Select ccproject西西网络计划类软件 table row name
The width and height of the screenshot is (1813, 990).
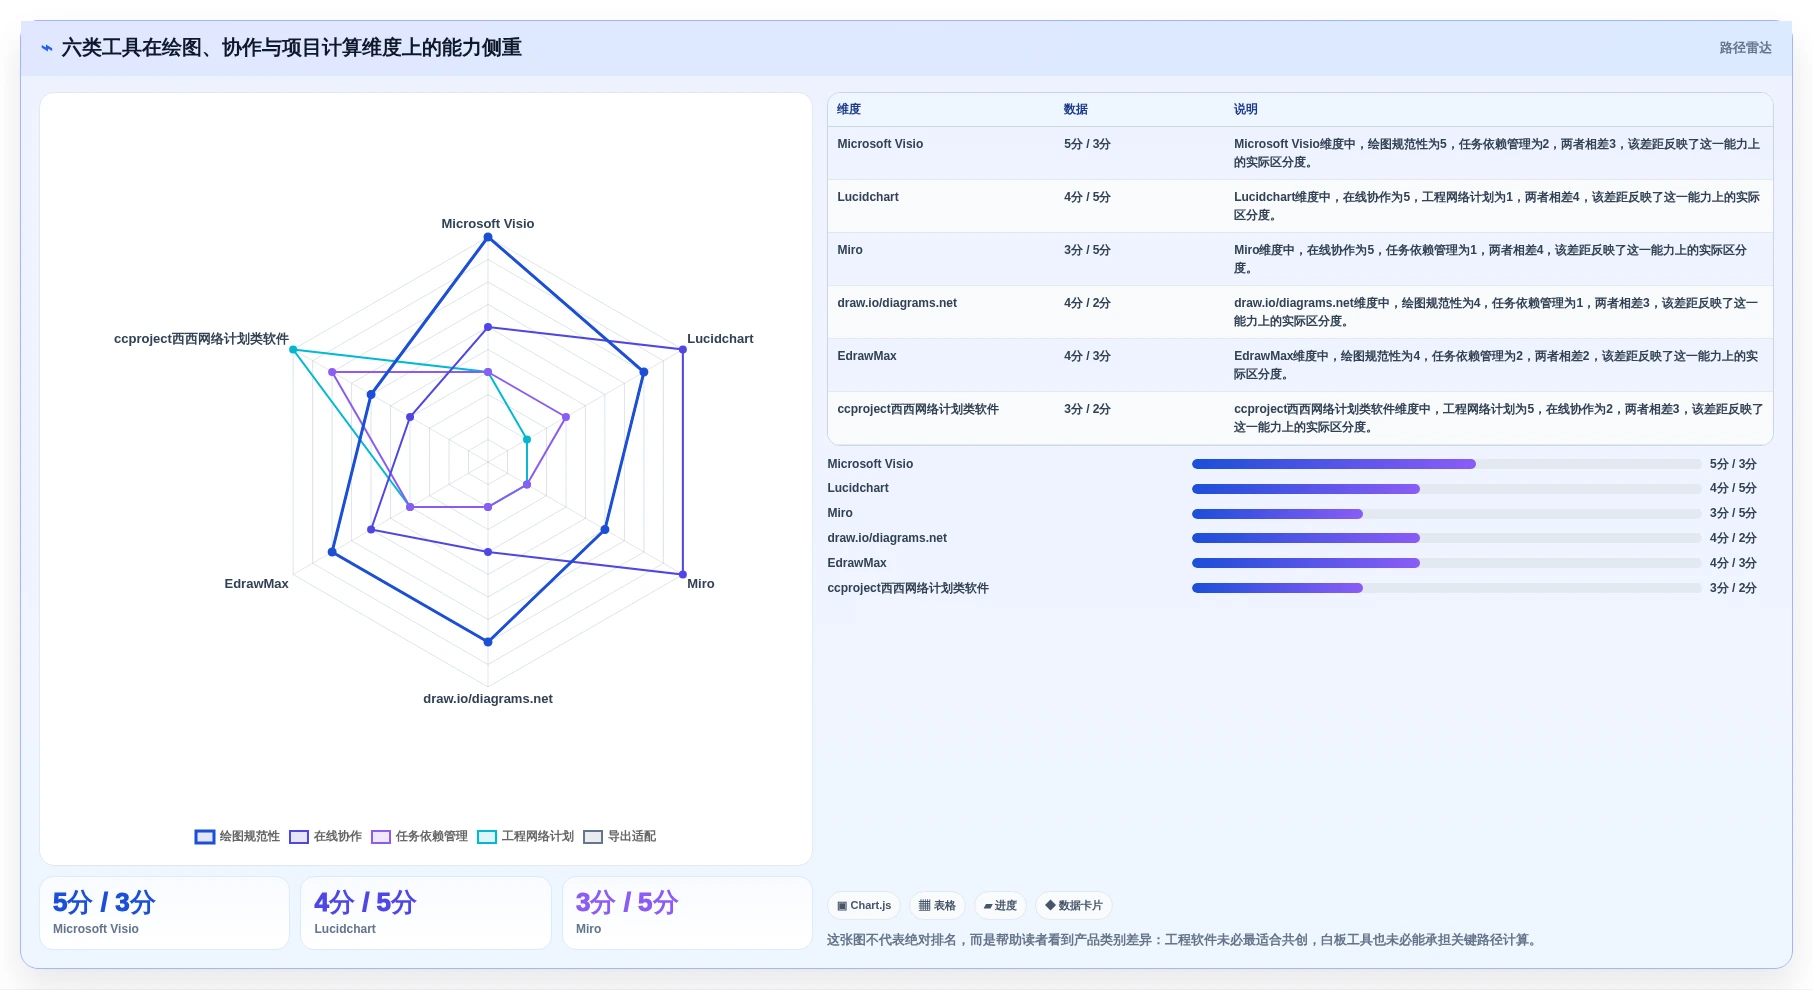(x=918, y=409)
